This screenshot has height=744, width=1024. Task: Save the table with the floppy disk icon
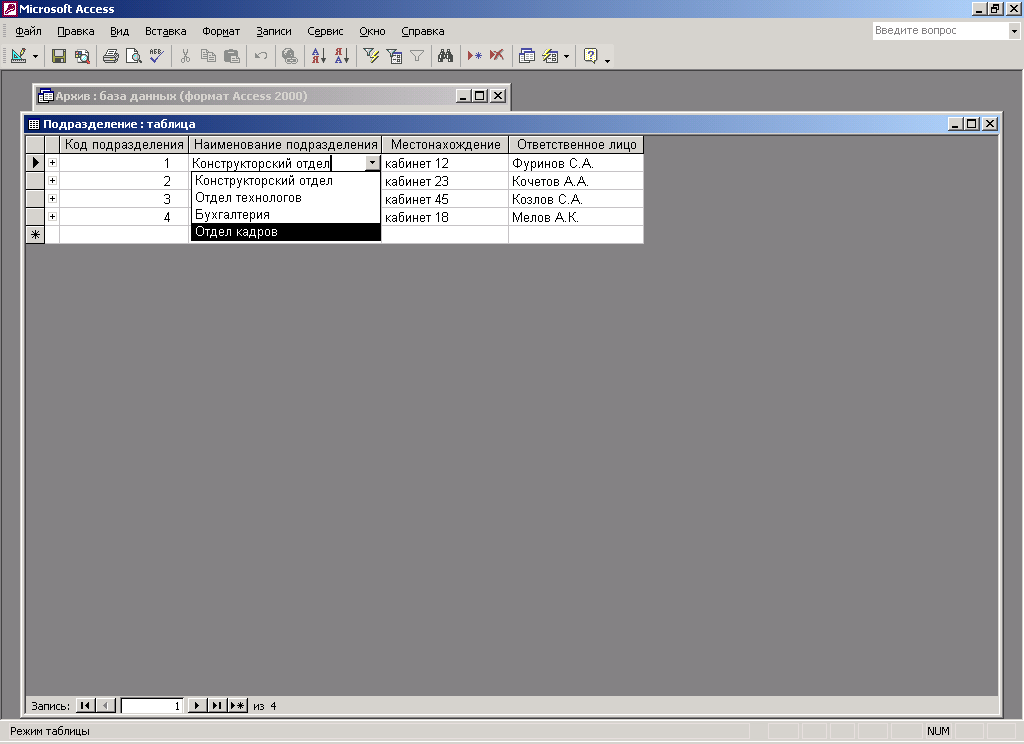[59, 56]
